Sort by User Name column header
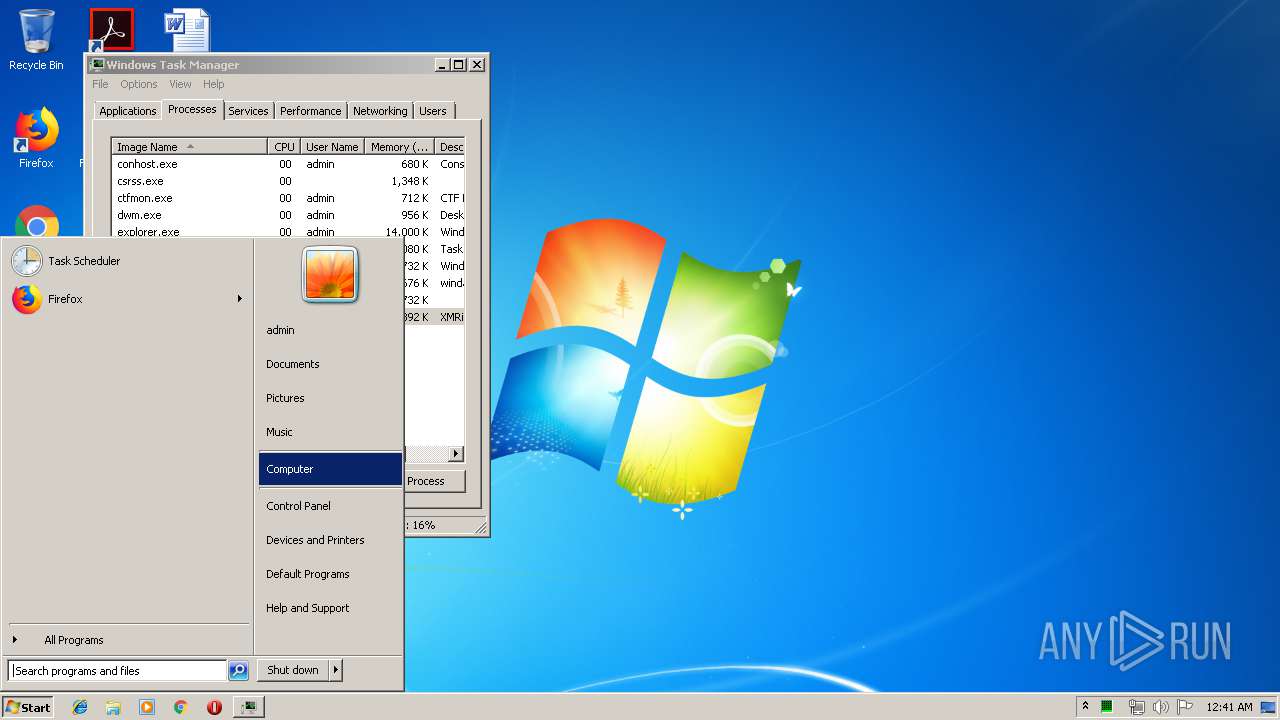Viewport: 1280px width, 720px height. click(x=332, y=147)
